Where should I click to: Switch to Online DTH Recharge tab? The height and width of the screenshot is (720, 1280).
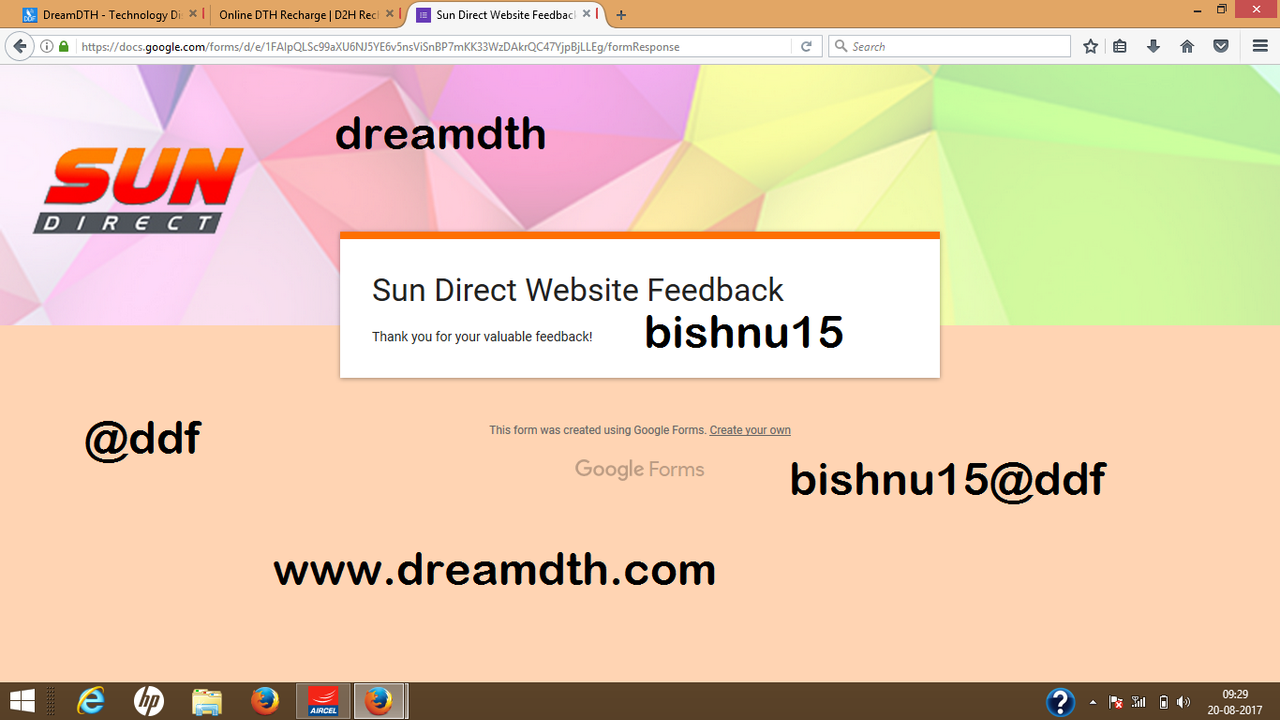click(x=305, y=15)
